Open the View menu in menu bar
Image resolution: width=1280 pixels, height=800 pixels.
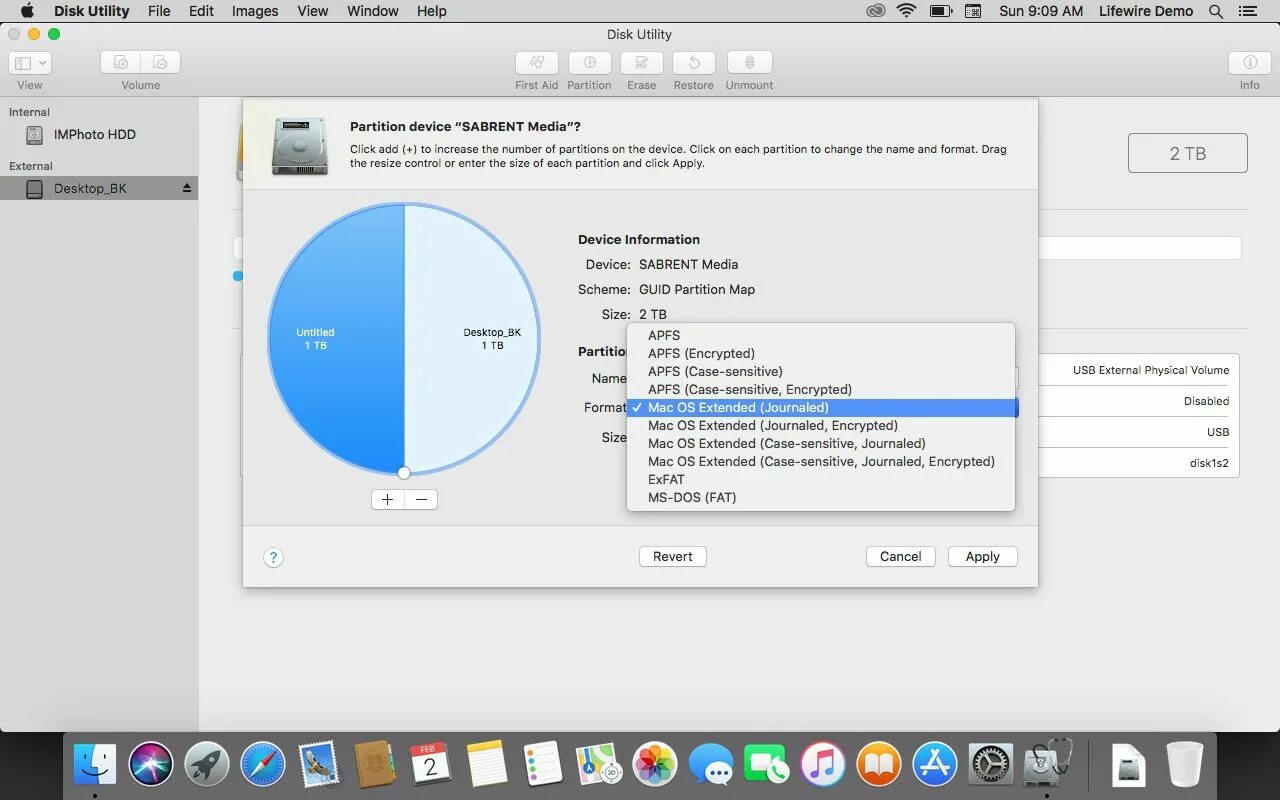(x=312, y=11)
